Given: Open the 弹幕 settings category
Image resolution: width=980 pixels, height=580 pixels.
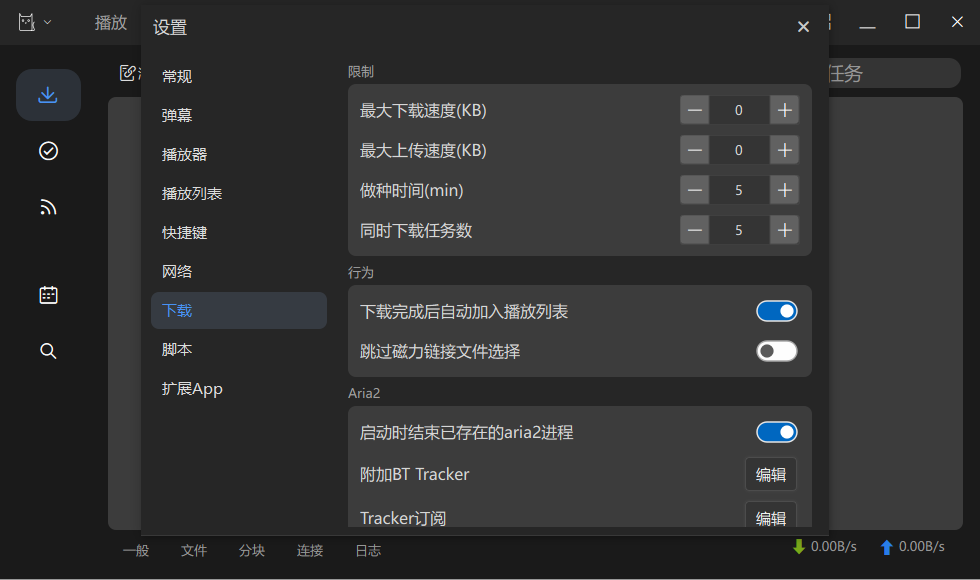Looking at the screenshot, I should [x=239, y=116].
